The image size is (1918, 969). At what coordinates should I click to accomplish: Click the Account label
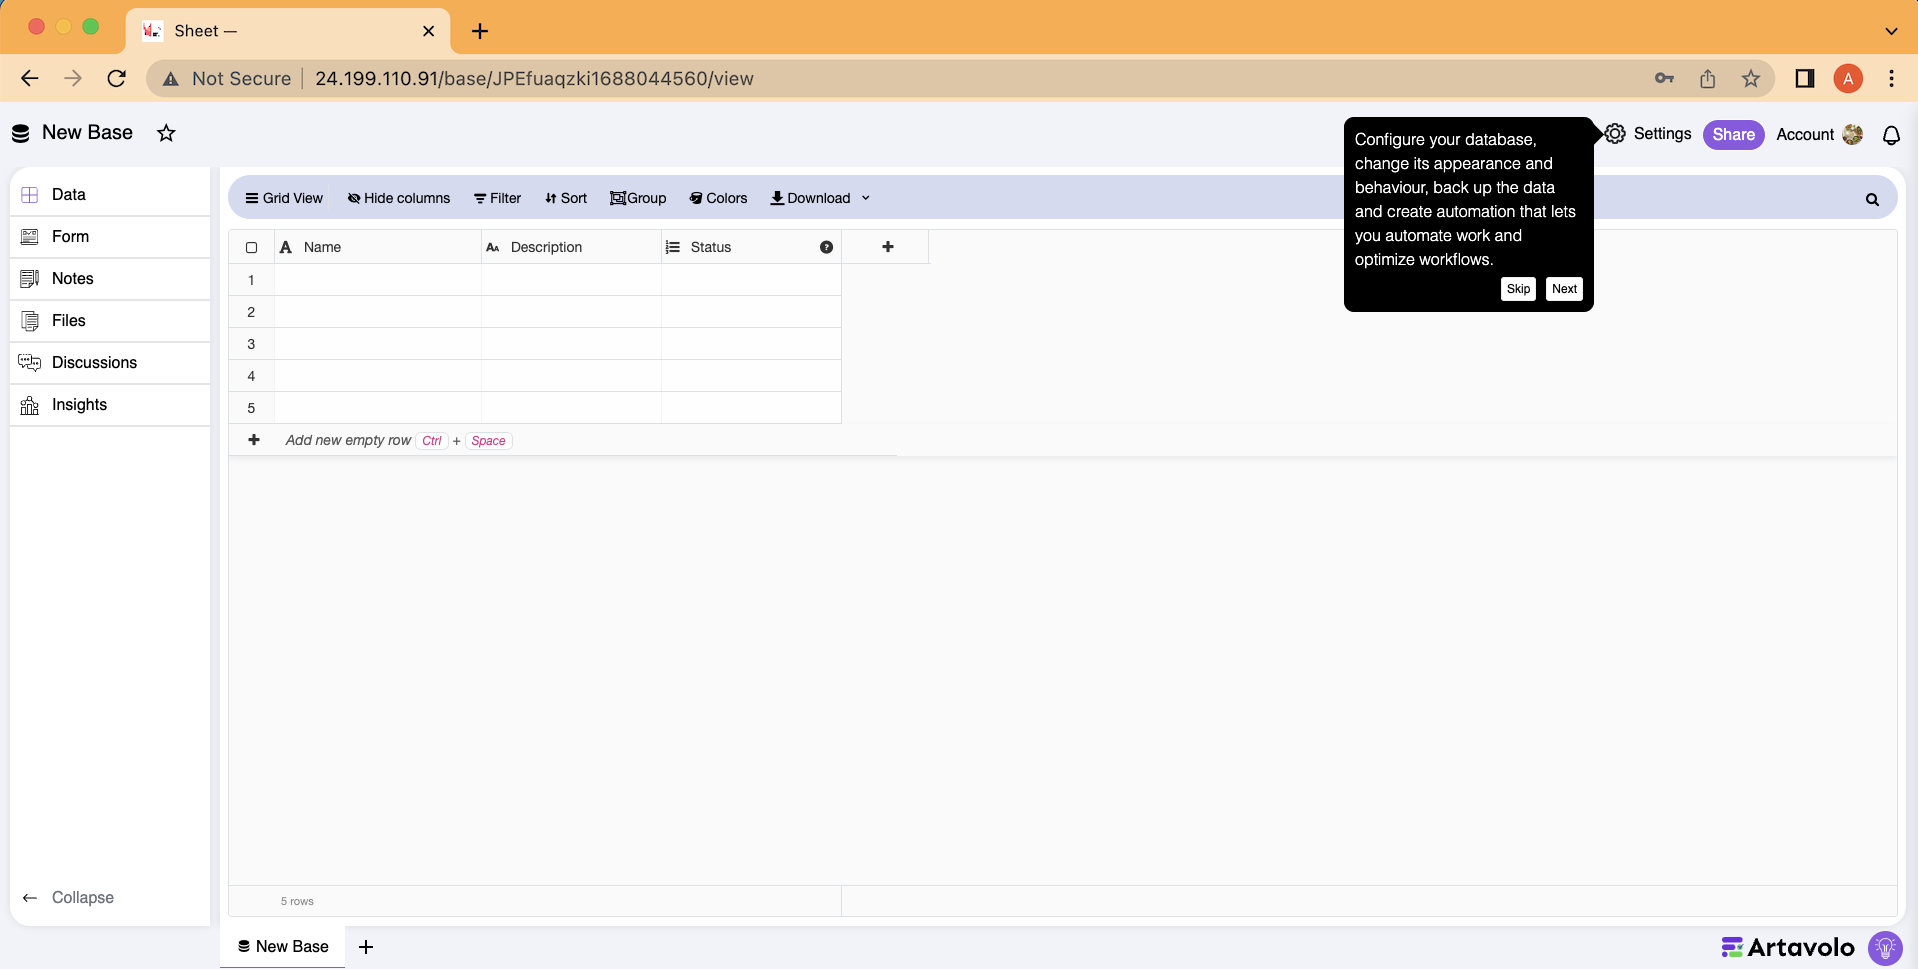pyautogui.click(x=1805, y=135)
